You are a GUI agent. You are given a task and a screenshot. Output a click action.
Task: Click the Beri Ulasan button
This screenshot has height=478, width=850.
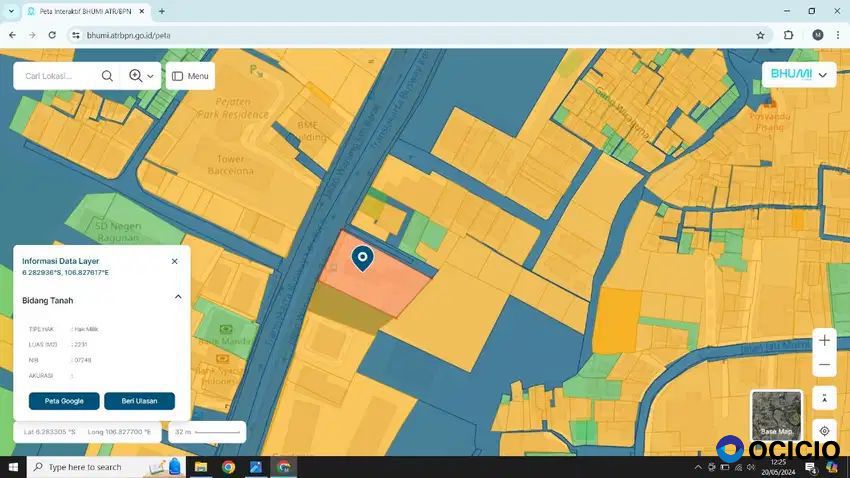coord(139,401)
